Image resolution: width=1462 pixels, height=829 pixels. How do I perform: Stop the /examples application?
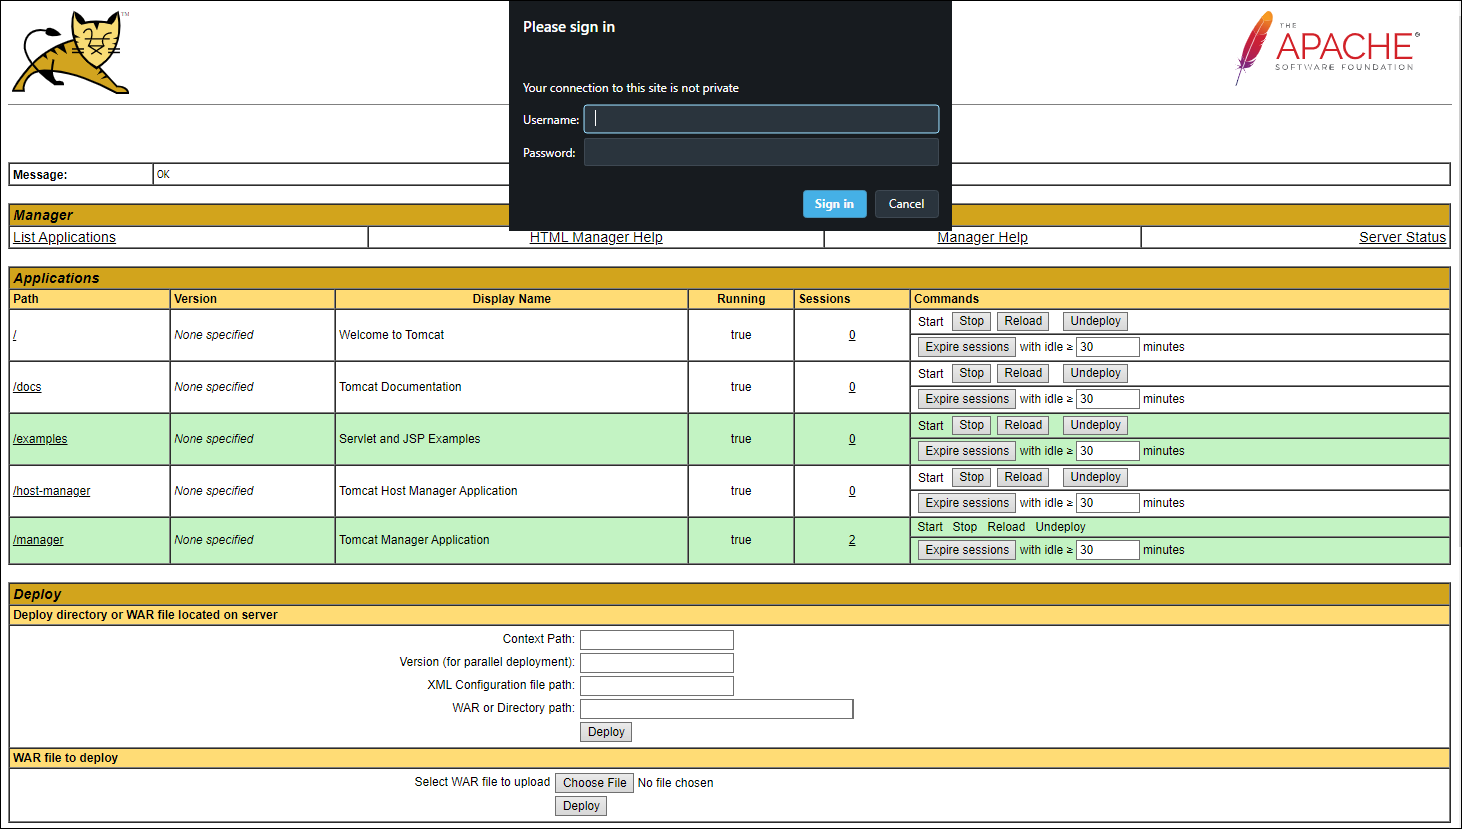[x=972, y=425]
